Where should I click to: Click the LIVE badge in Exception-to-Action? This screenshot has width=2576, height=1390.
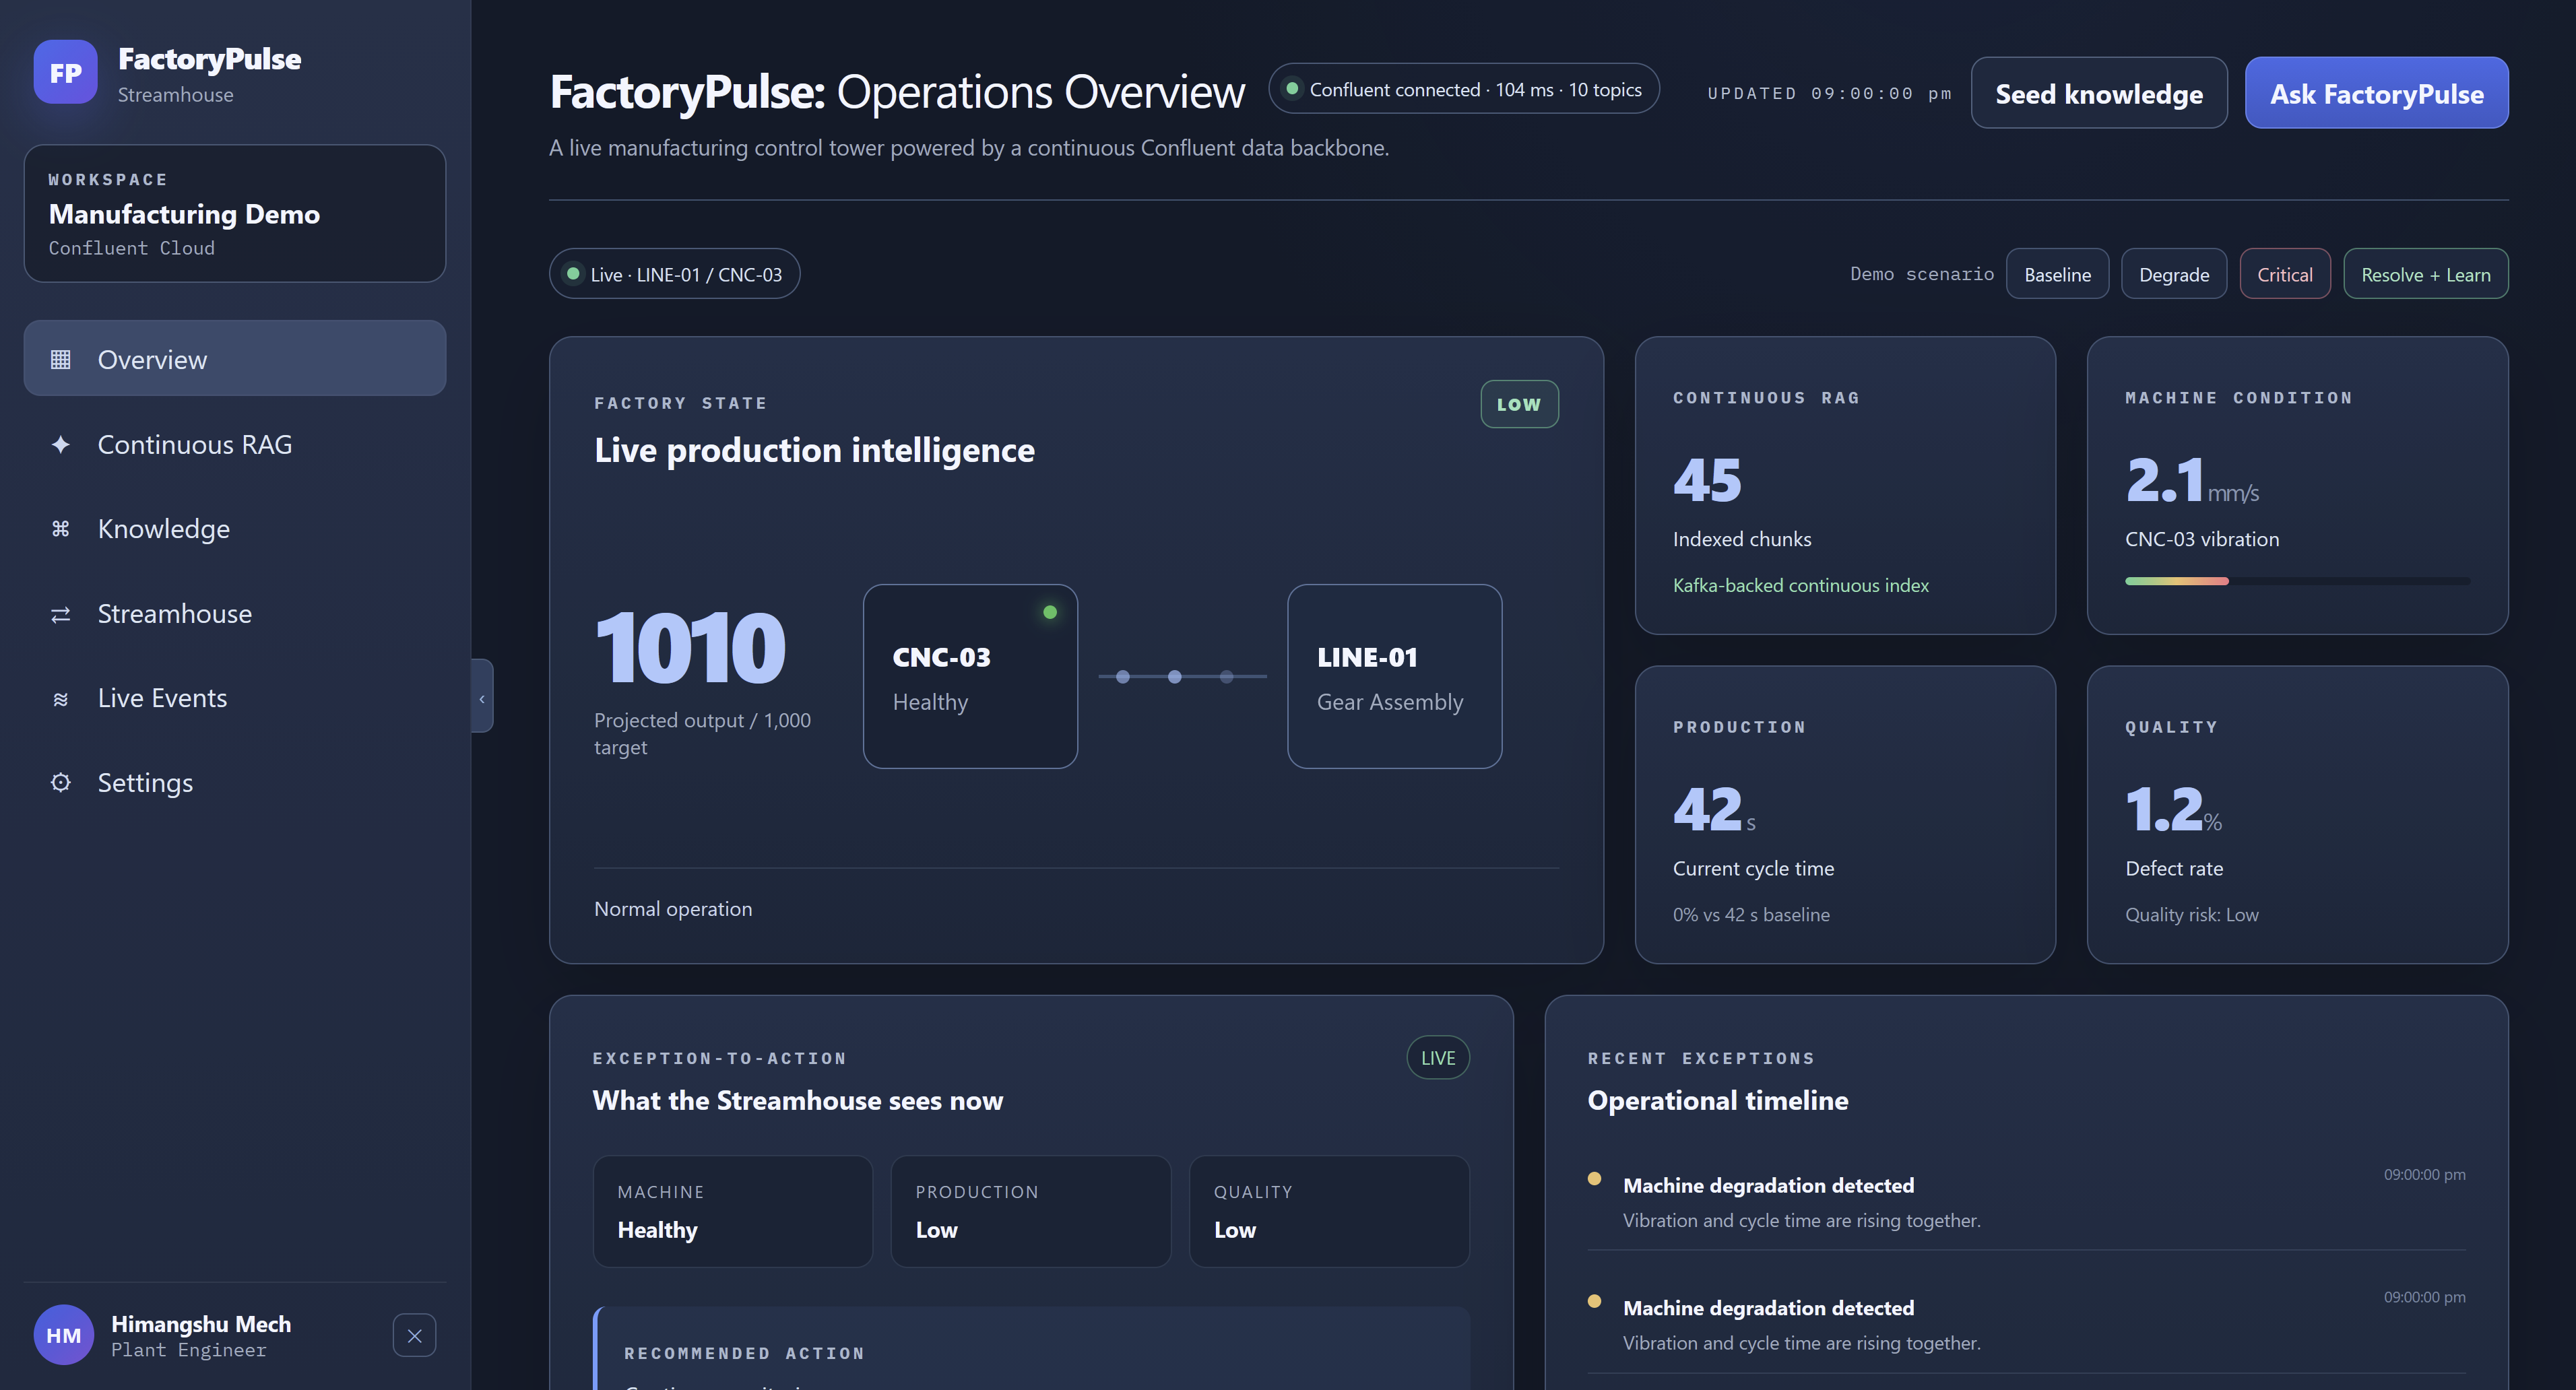coord(1438,1058)
